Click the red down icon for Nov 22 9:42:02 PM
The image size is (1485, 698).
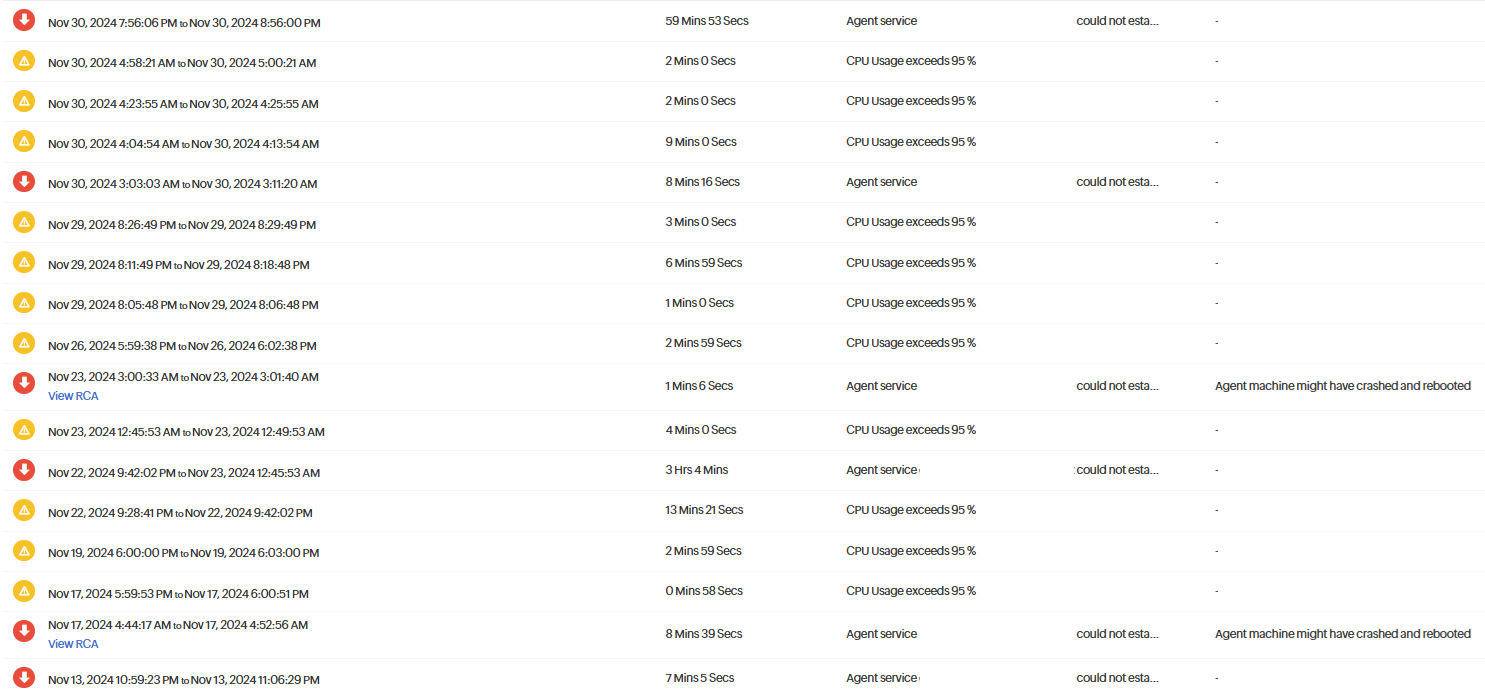click(x=24, y=470)
